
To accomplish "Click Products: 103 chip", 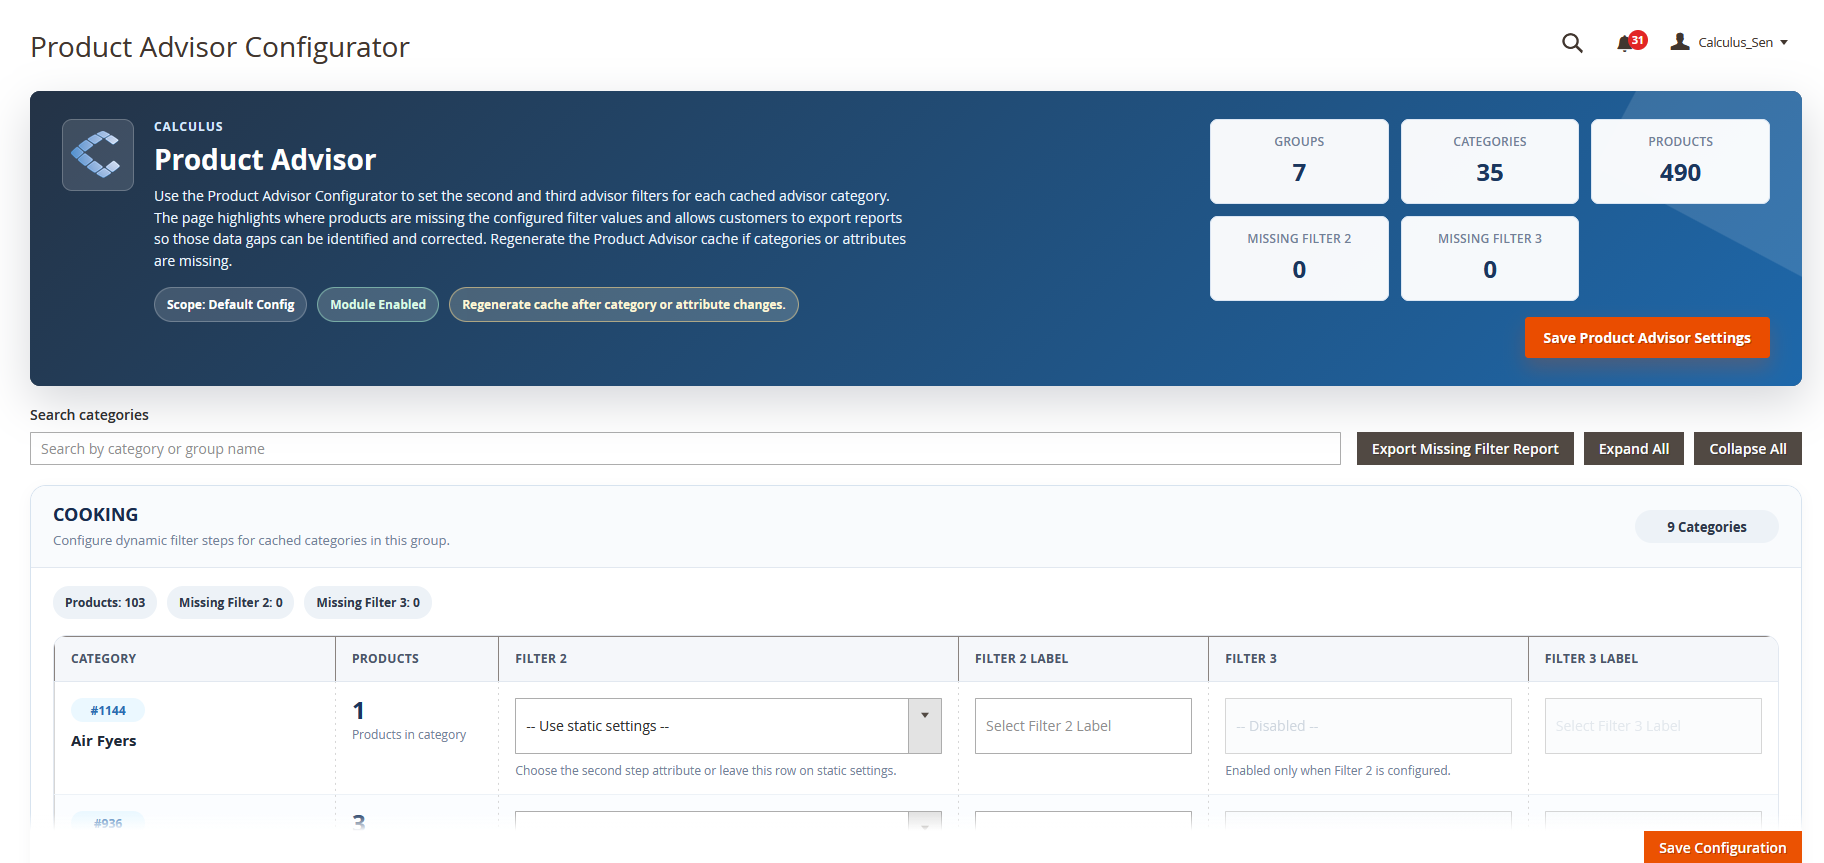I will (105, 603).
